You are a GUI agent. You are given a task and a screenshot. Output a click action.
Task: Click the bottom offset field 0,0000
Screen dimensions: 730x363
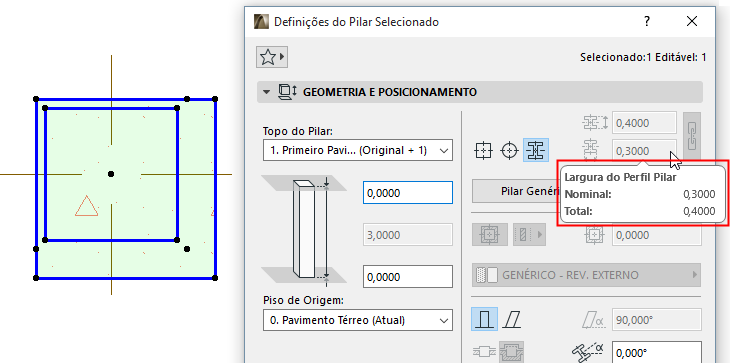(x=407, y=276)
